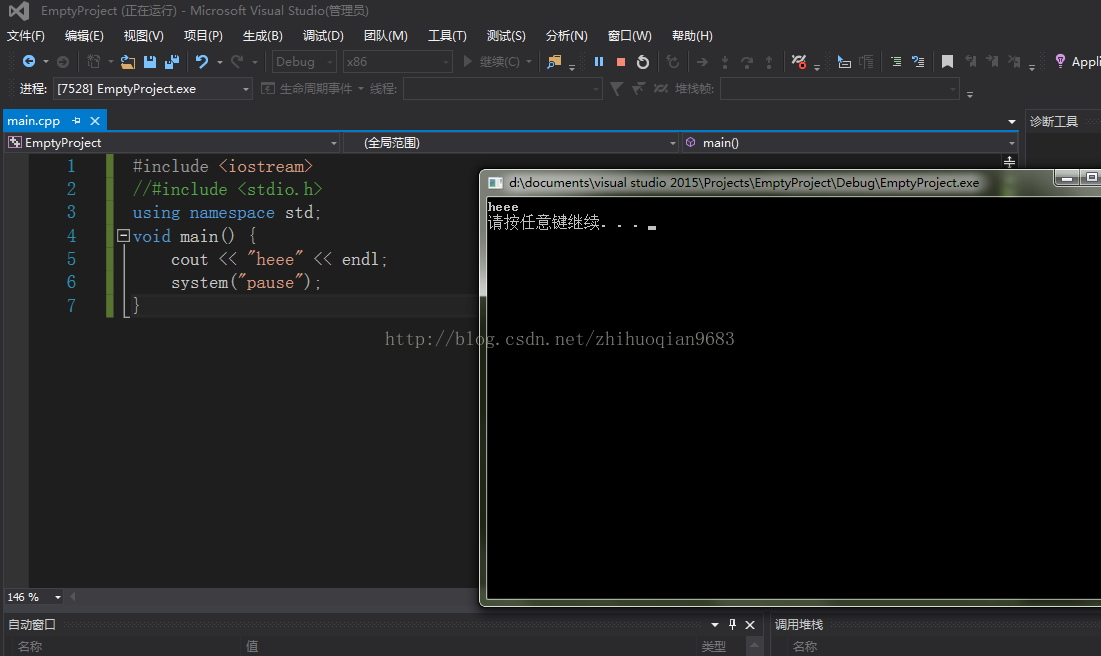Image resolution: width=1101 pixels, height=656 pixels.
Task: Open the Team menu
Action: click(385, 36)
